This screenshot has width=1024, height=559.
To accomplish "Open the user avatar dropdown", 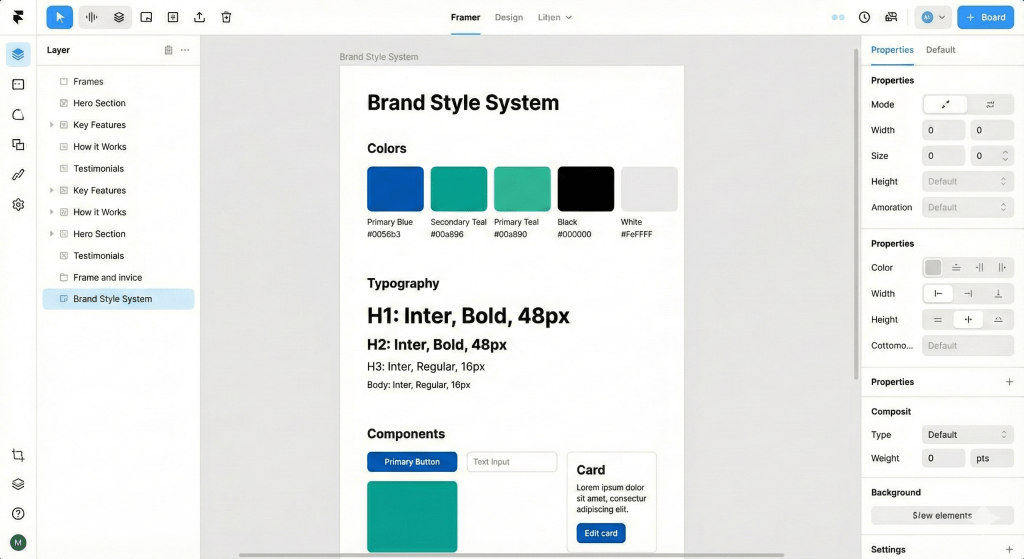I will tap(932, 17).
